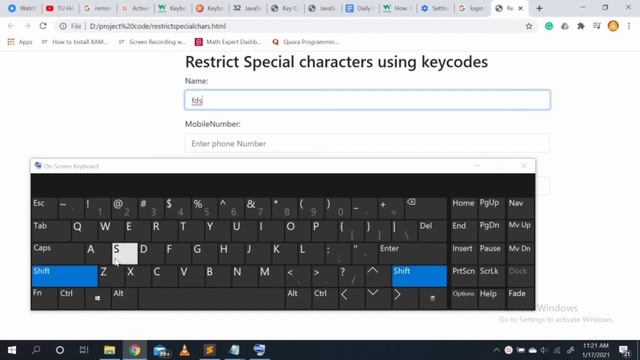
Task: Click the Backspace icon key
Action: coord(426,208)
